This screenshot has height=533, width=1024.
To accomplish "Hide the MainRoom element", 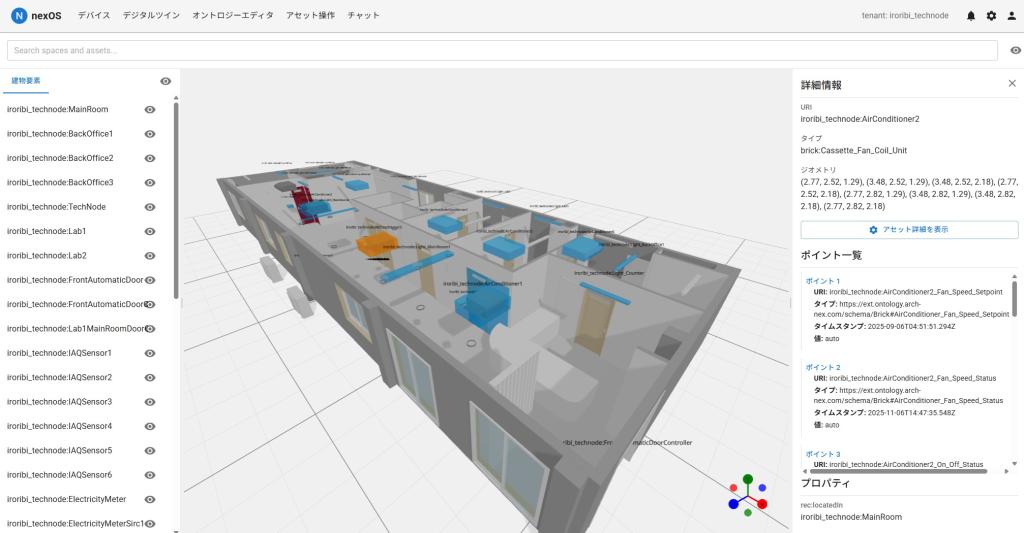I will click(x=150, y=110).
